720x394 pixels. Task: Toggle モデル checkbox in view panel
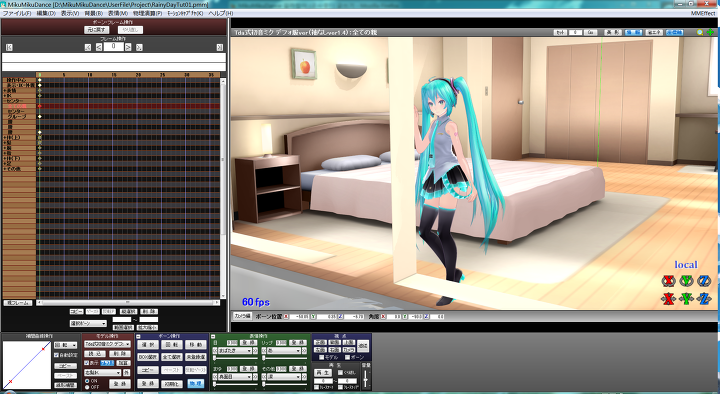tap(322, 357)
